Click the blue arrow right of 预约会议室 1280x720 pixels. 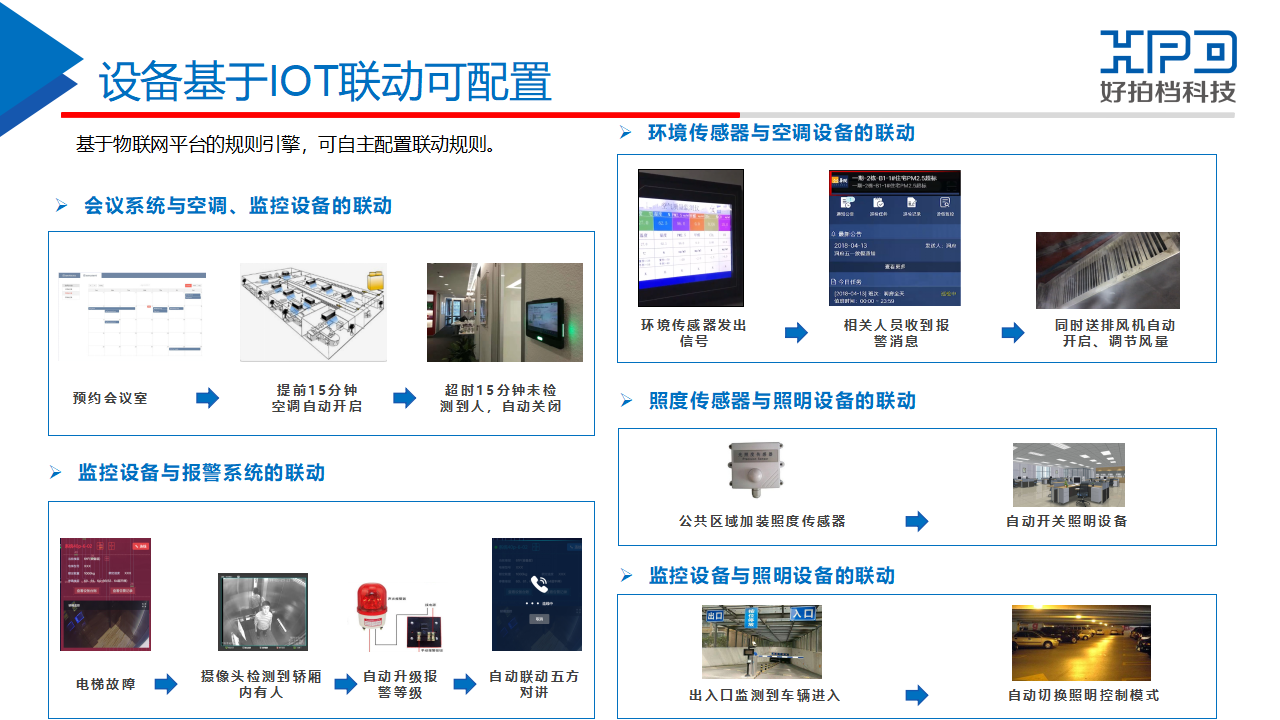coord(207,398)
